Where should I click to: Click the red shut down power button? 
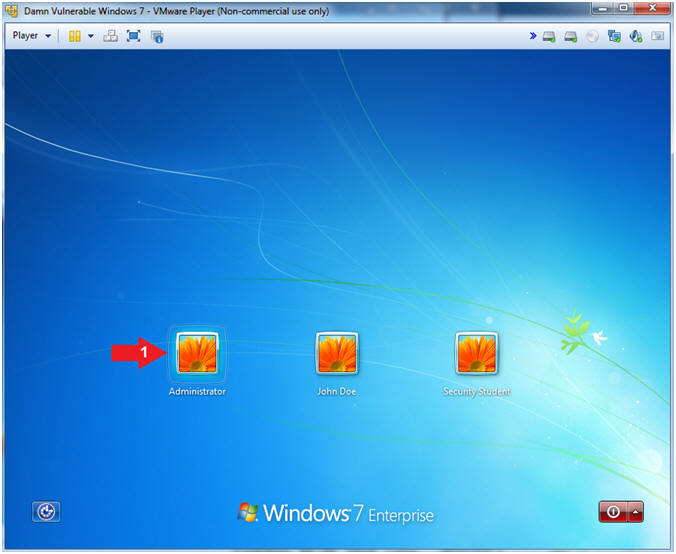pyautogui.click(x=613, y=512)
